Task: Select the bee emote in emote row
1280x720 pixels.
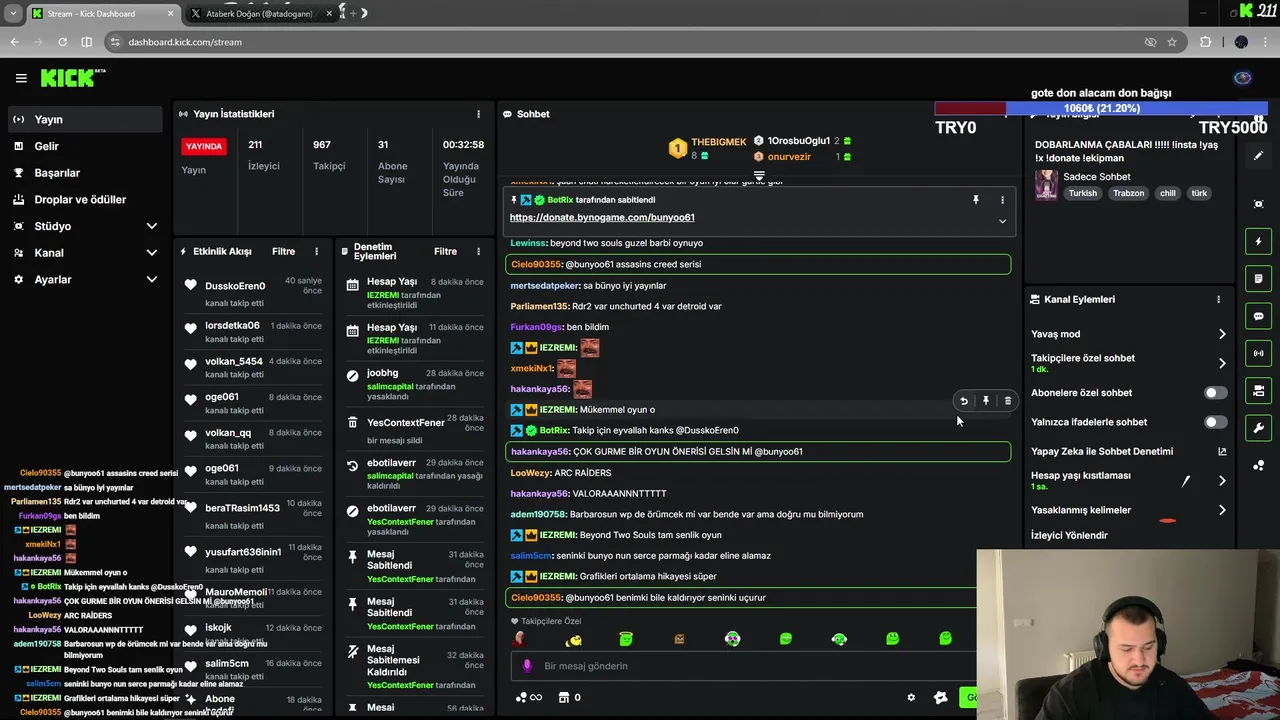Action: [573, 640]
